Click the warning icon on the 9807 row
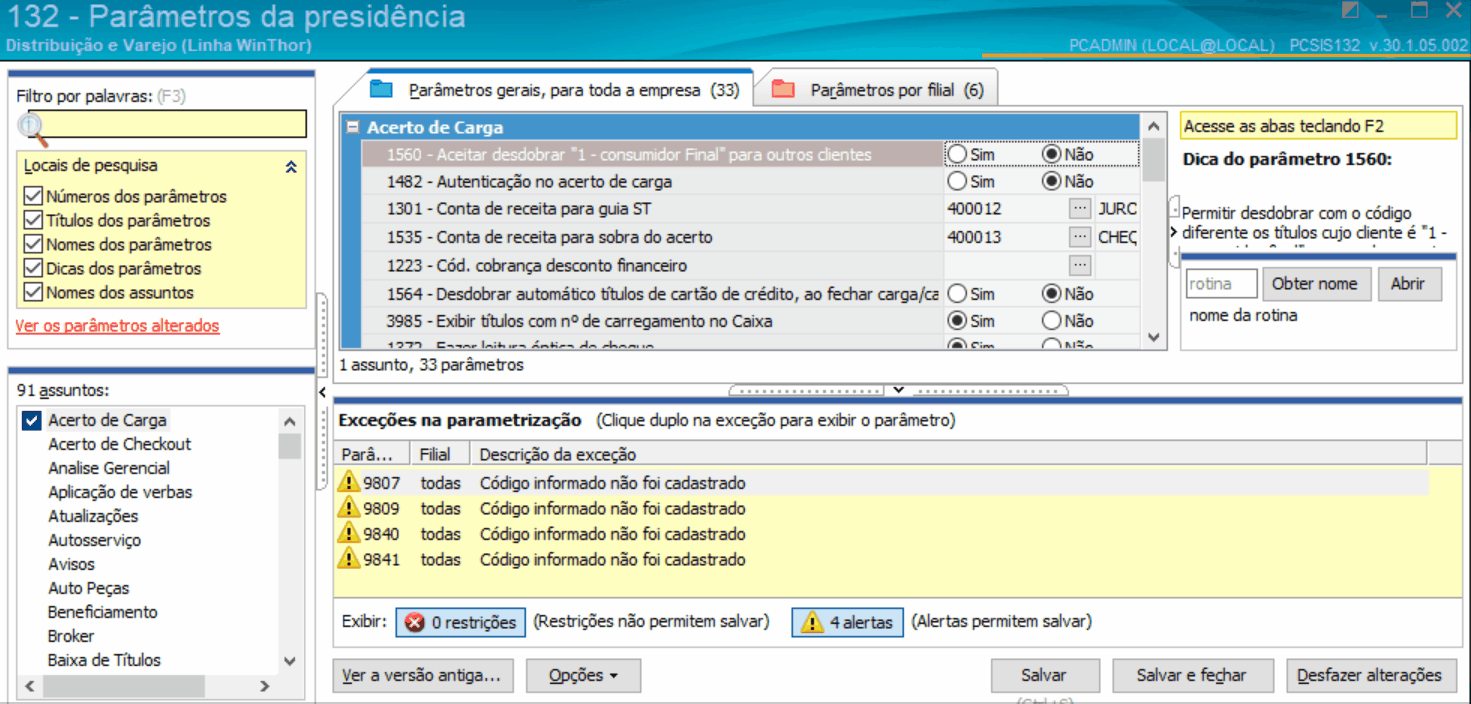Screen dimensions: 1471x704 349,482
